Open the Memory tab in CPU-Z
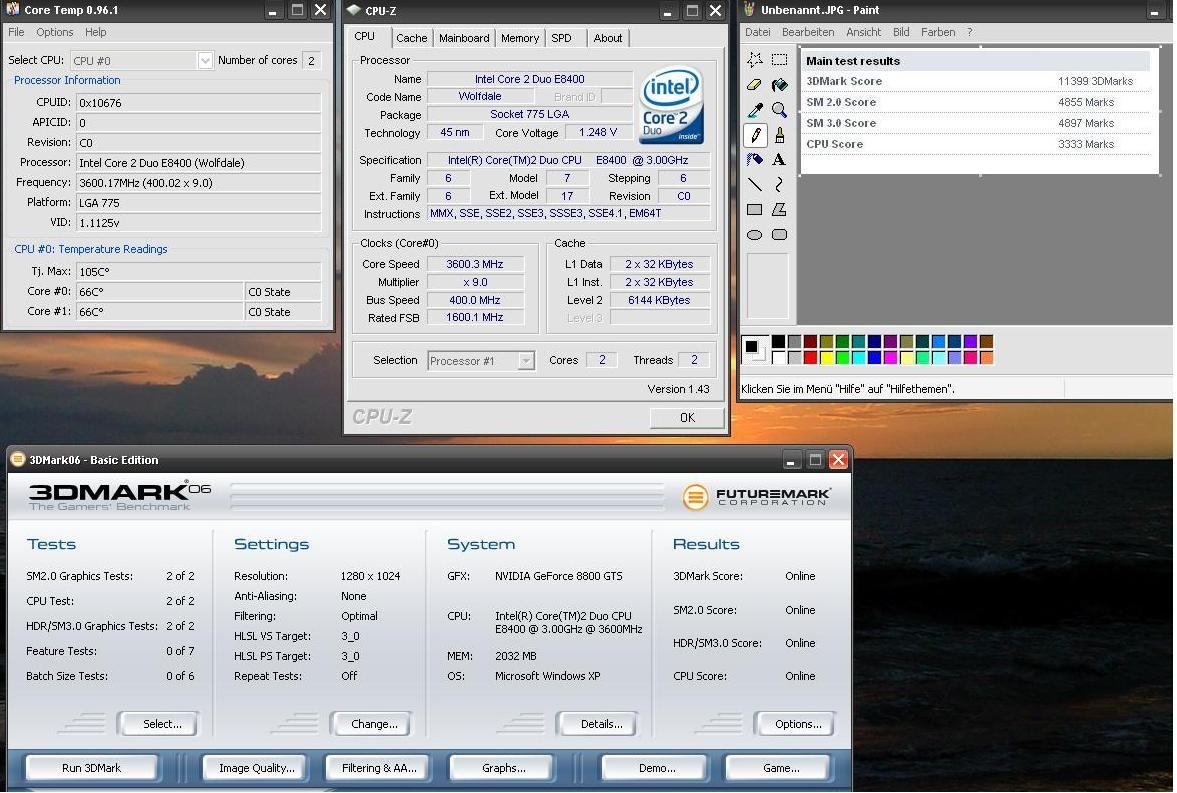Screen dimensions: 1177x793 (x=519, y=38)
